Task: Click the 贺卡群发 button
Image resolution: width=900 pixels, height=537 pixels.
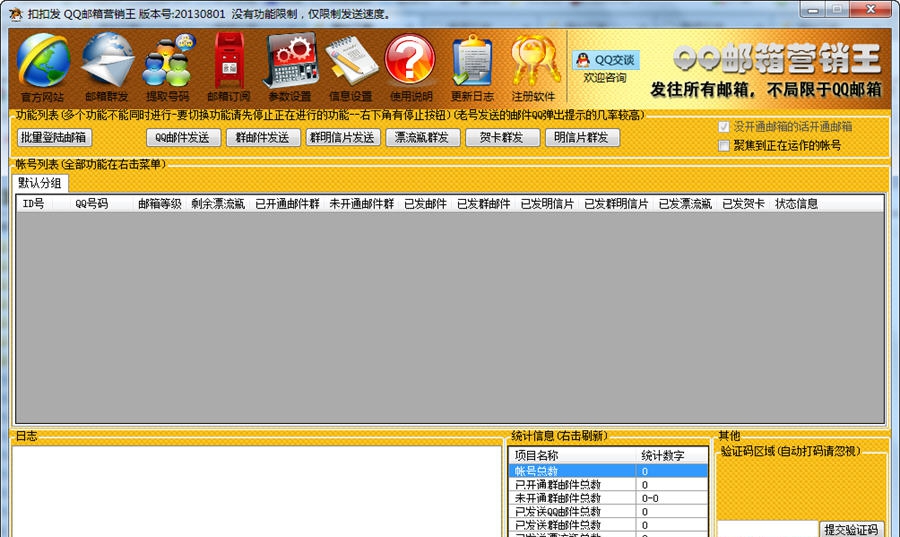Action: point(502,138)
